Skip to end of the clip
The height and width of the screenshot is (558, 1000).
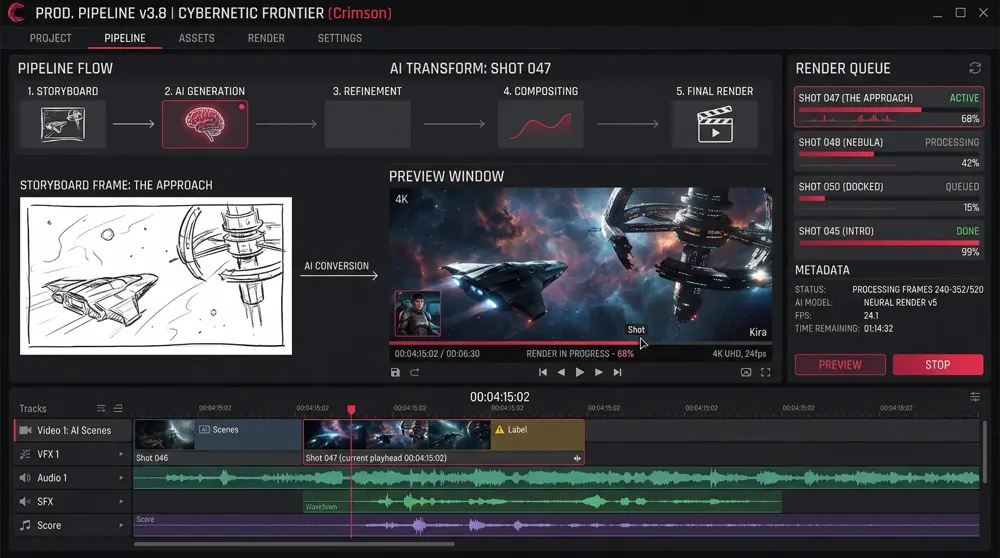click(x=617, y=372)
